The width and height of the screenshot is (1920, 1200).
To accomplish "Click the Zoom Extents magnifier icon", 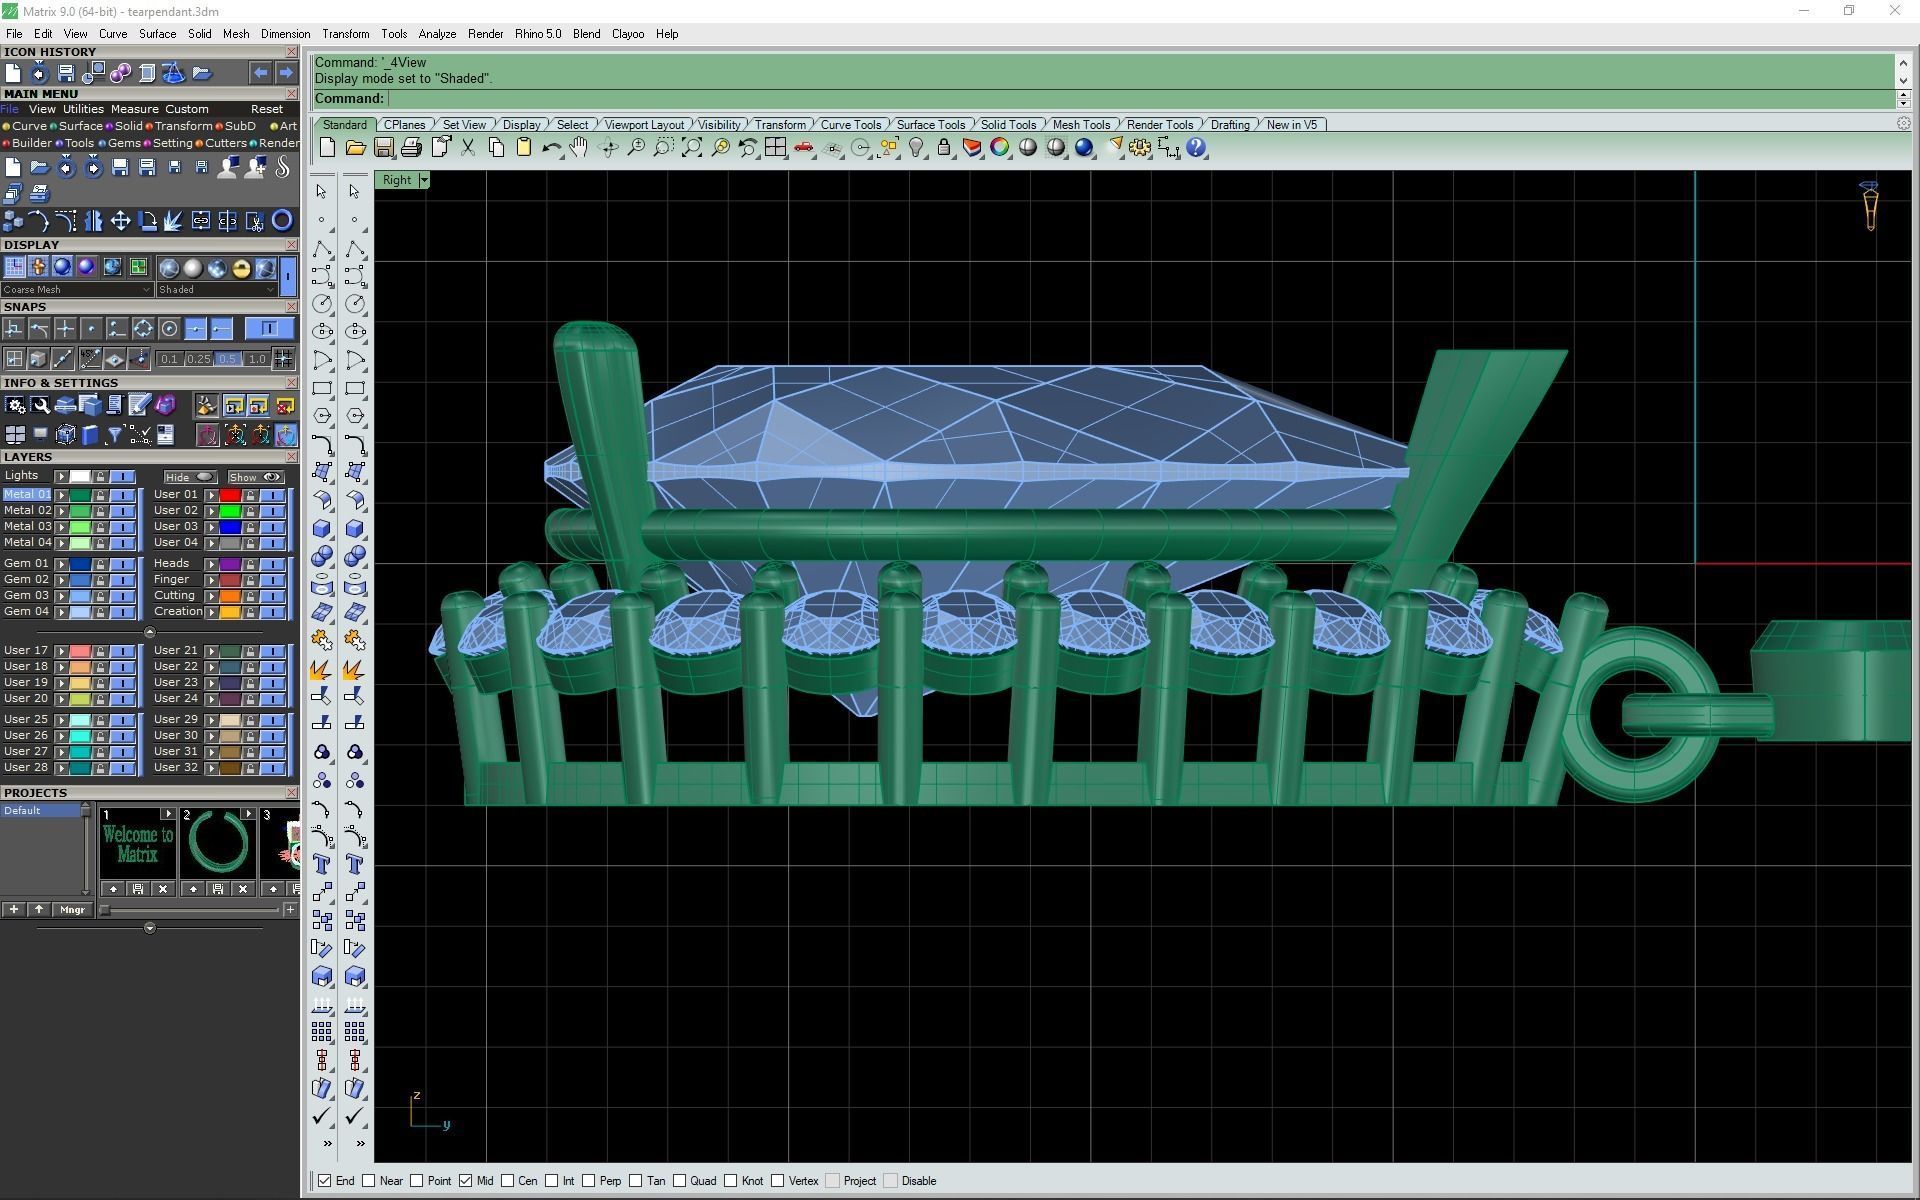I will (692, 148).
